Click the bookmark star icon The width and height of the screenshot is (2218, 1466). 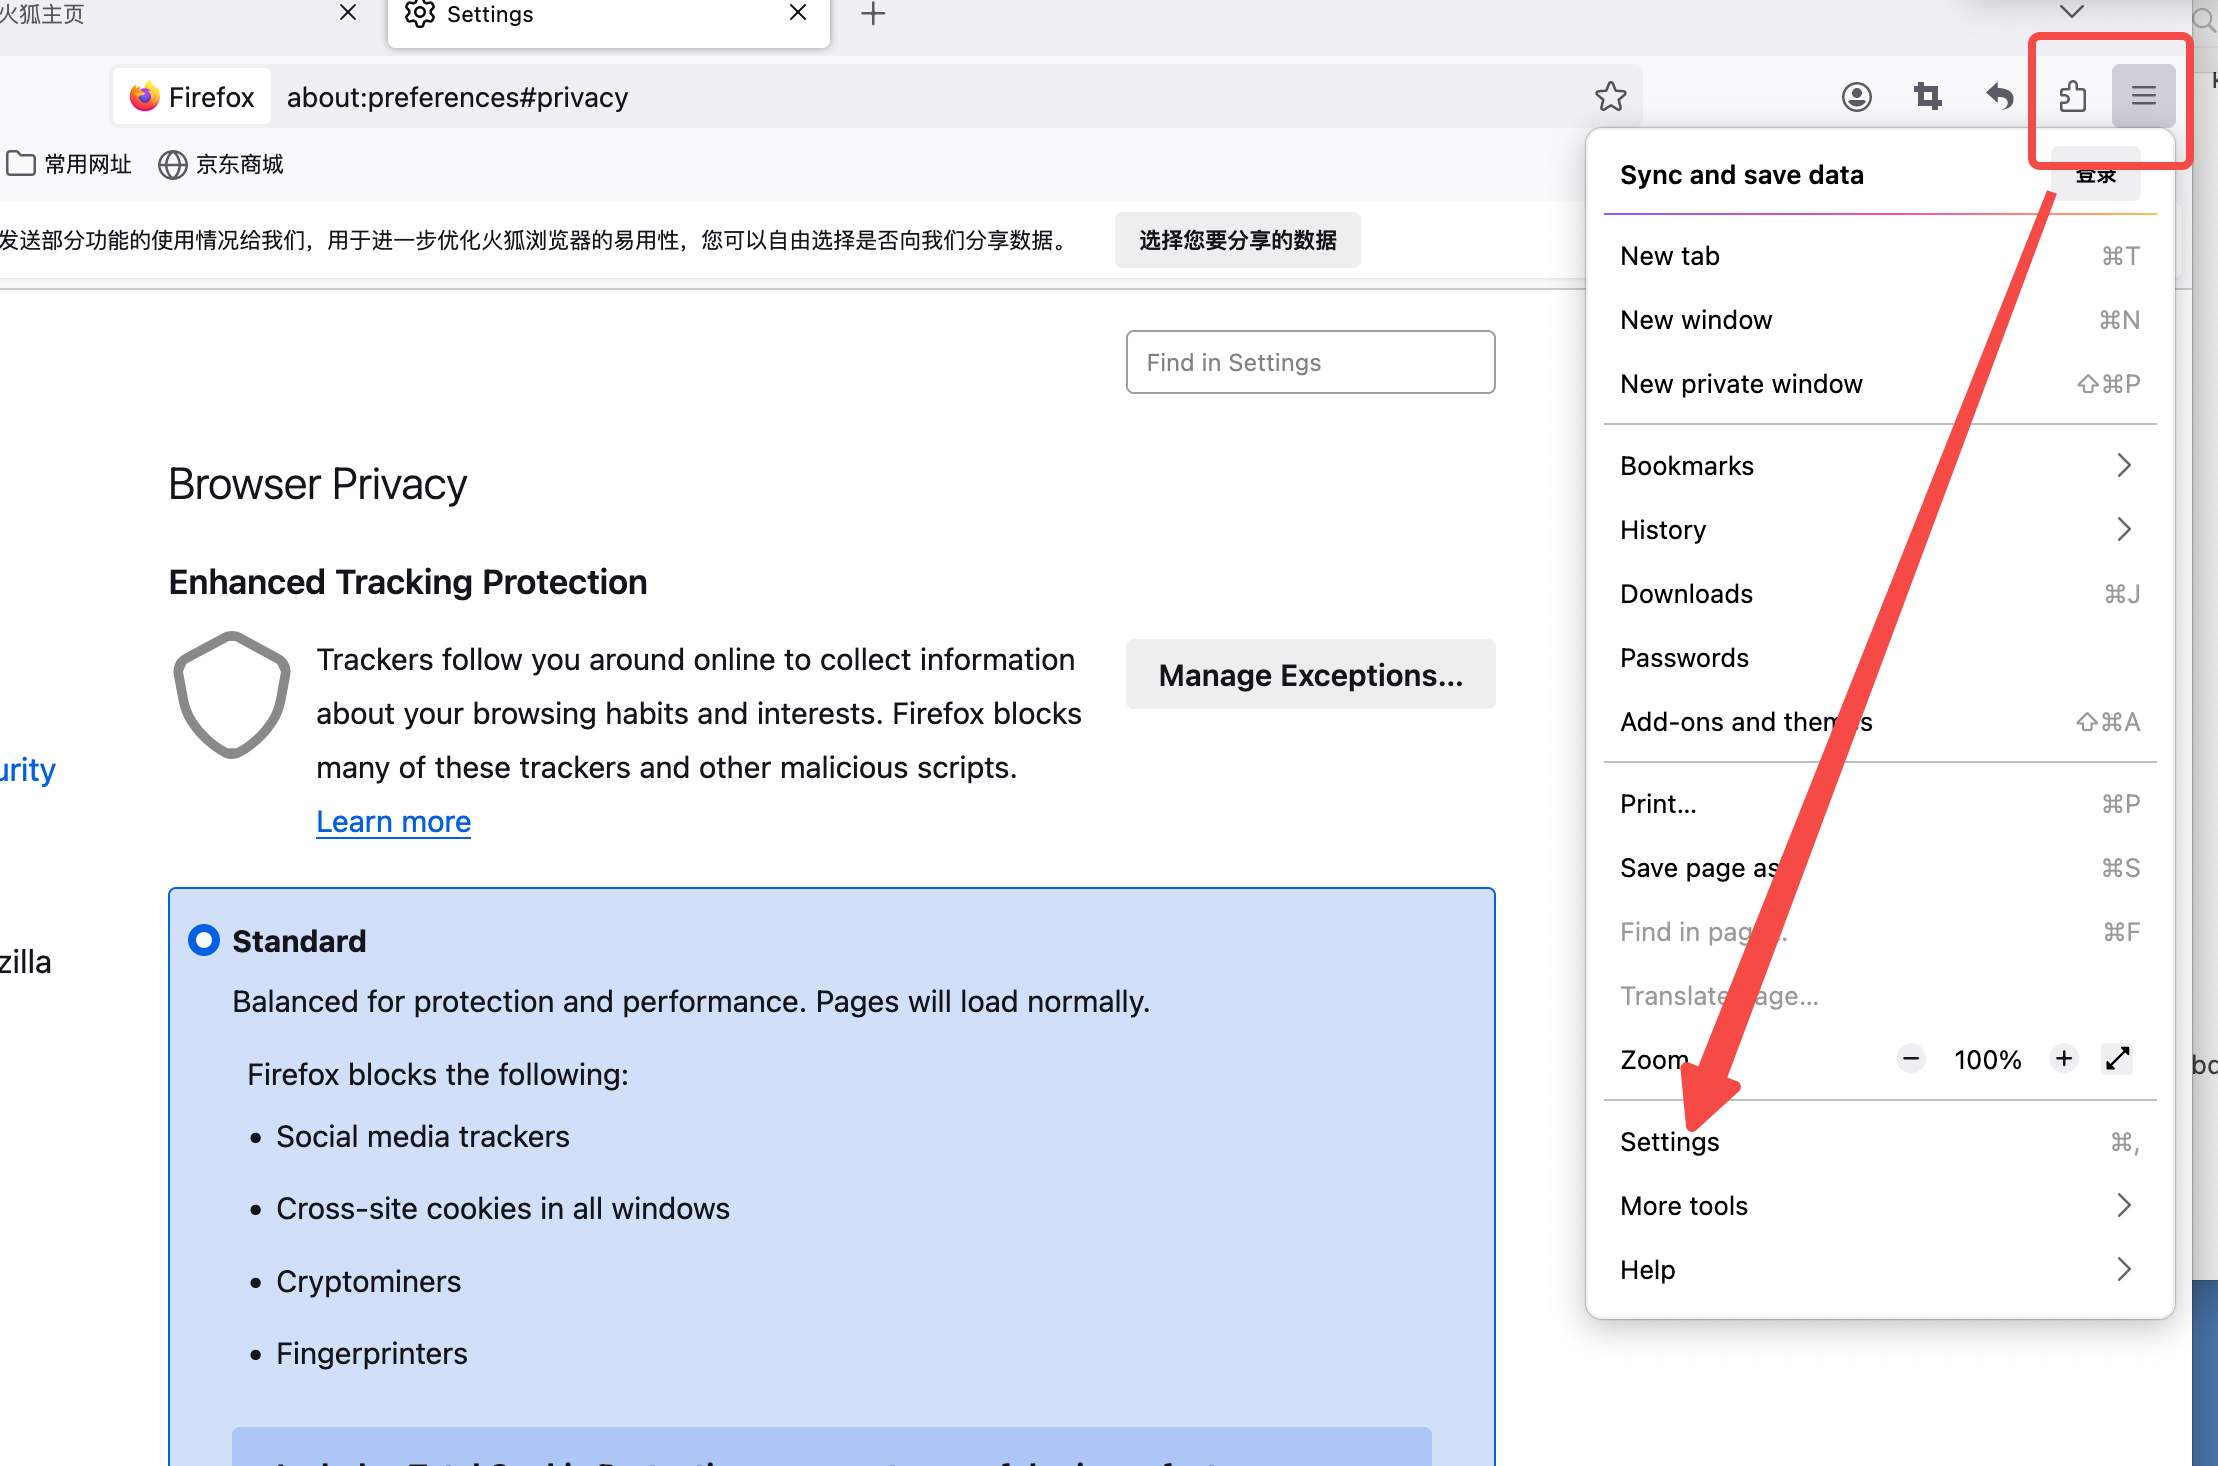click(1610, 97)
